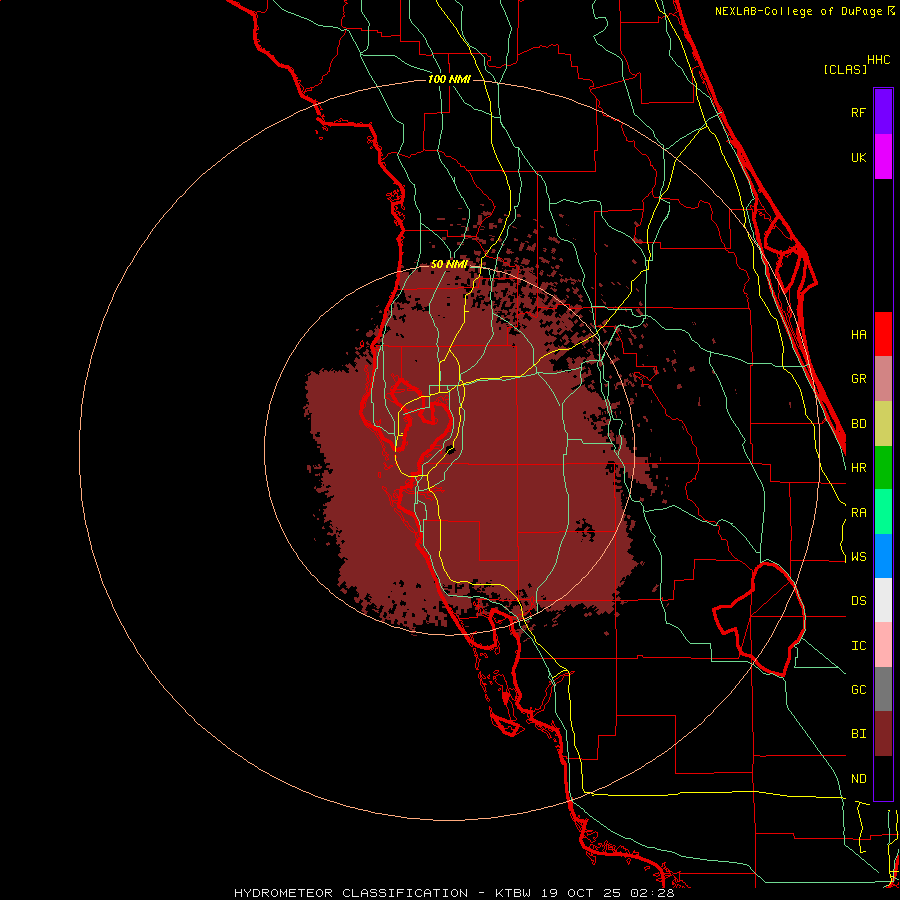Image resolution: width=900 pixels, height=900 pixels.
Task: Click the UK magenta legend swatch
Action: [883, 157]
